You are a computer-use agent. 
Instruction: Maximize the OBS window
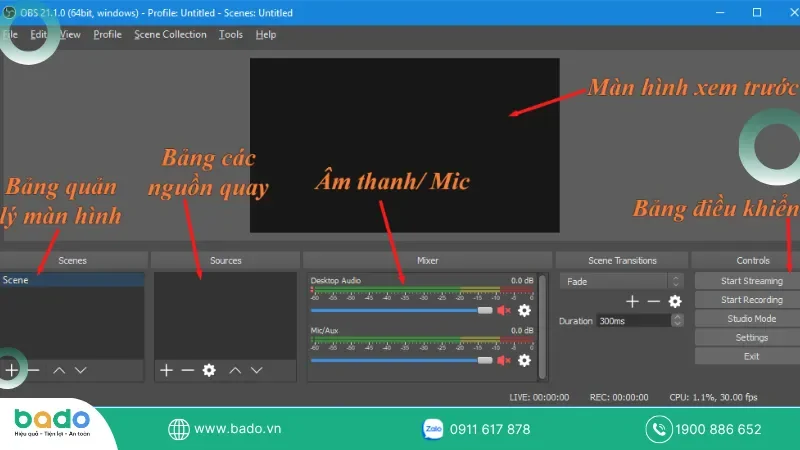pyautogui.click(x=757, y=12)
